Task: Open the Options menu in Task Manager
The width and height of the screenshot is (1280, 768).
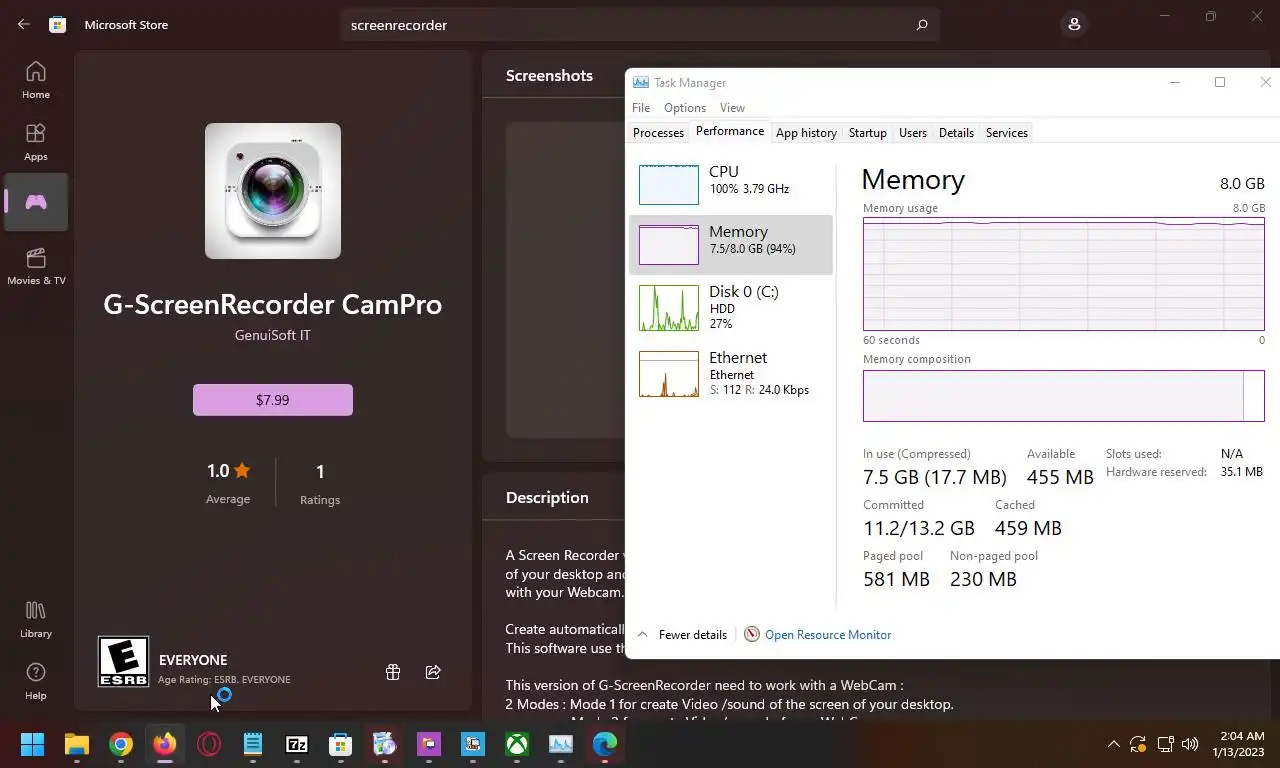Action: (685, 108)
